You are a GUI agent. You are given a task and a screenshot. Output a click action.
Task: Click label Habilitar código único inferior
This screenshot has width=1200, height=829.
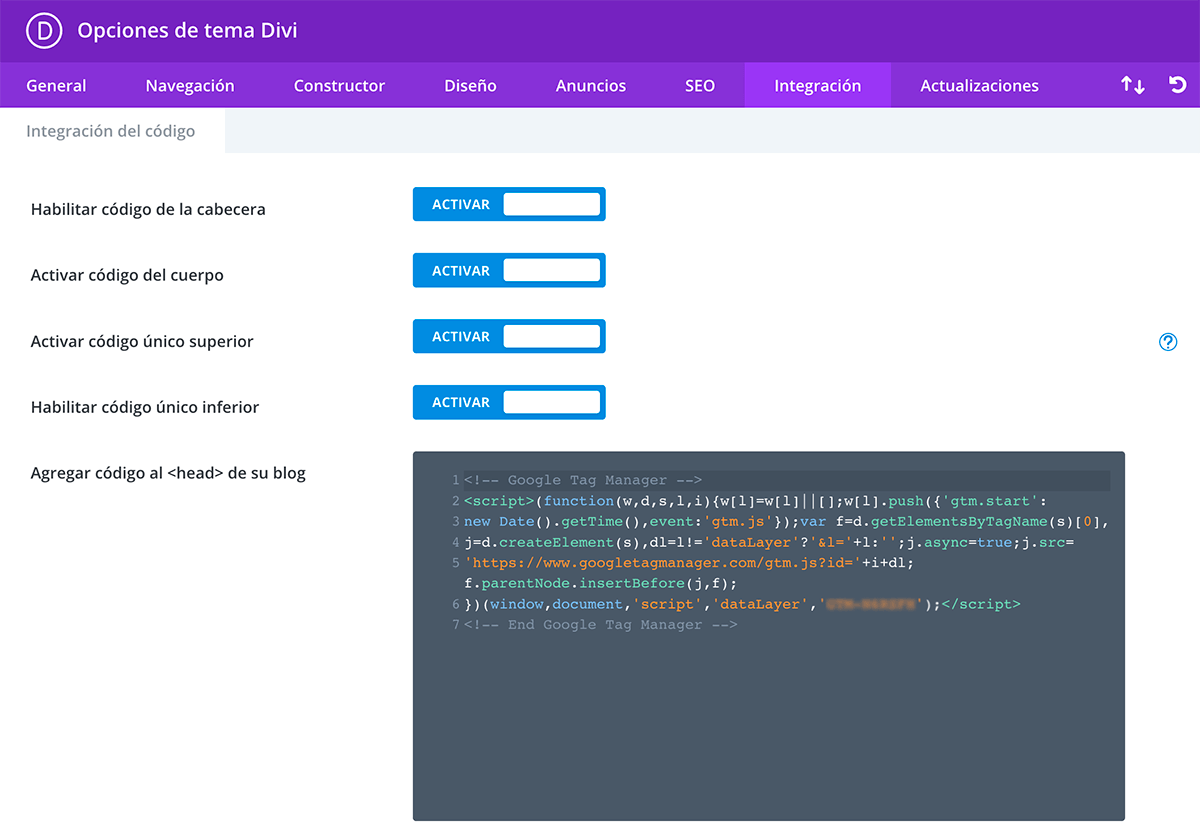[x=145, y=407]
